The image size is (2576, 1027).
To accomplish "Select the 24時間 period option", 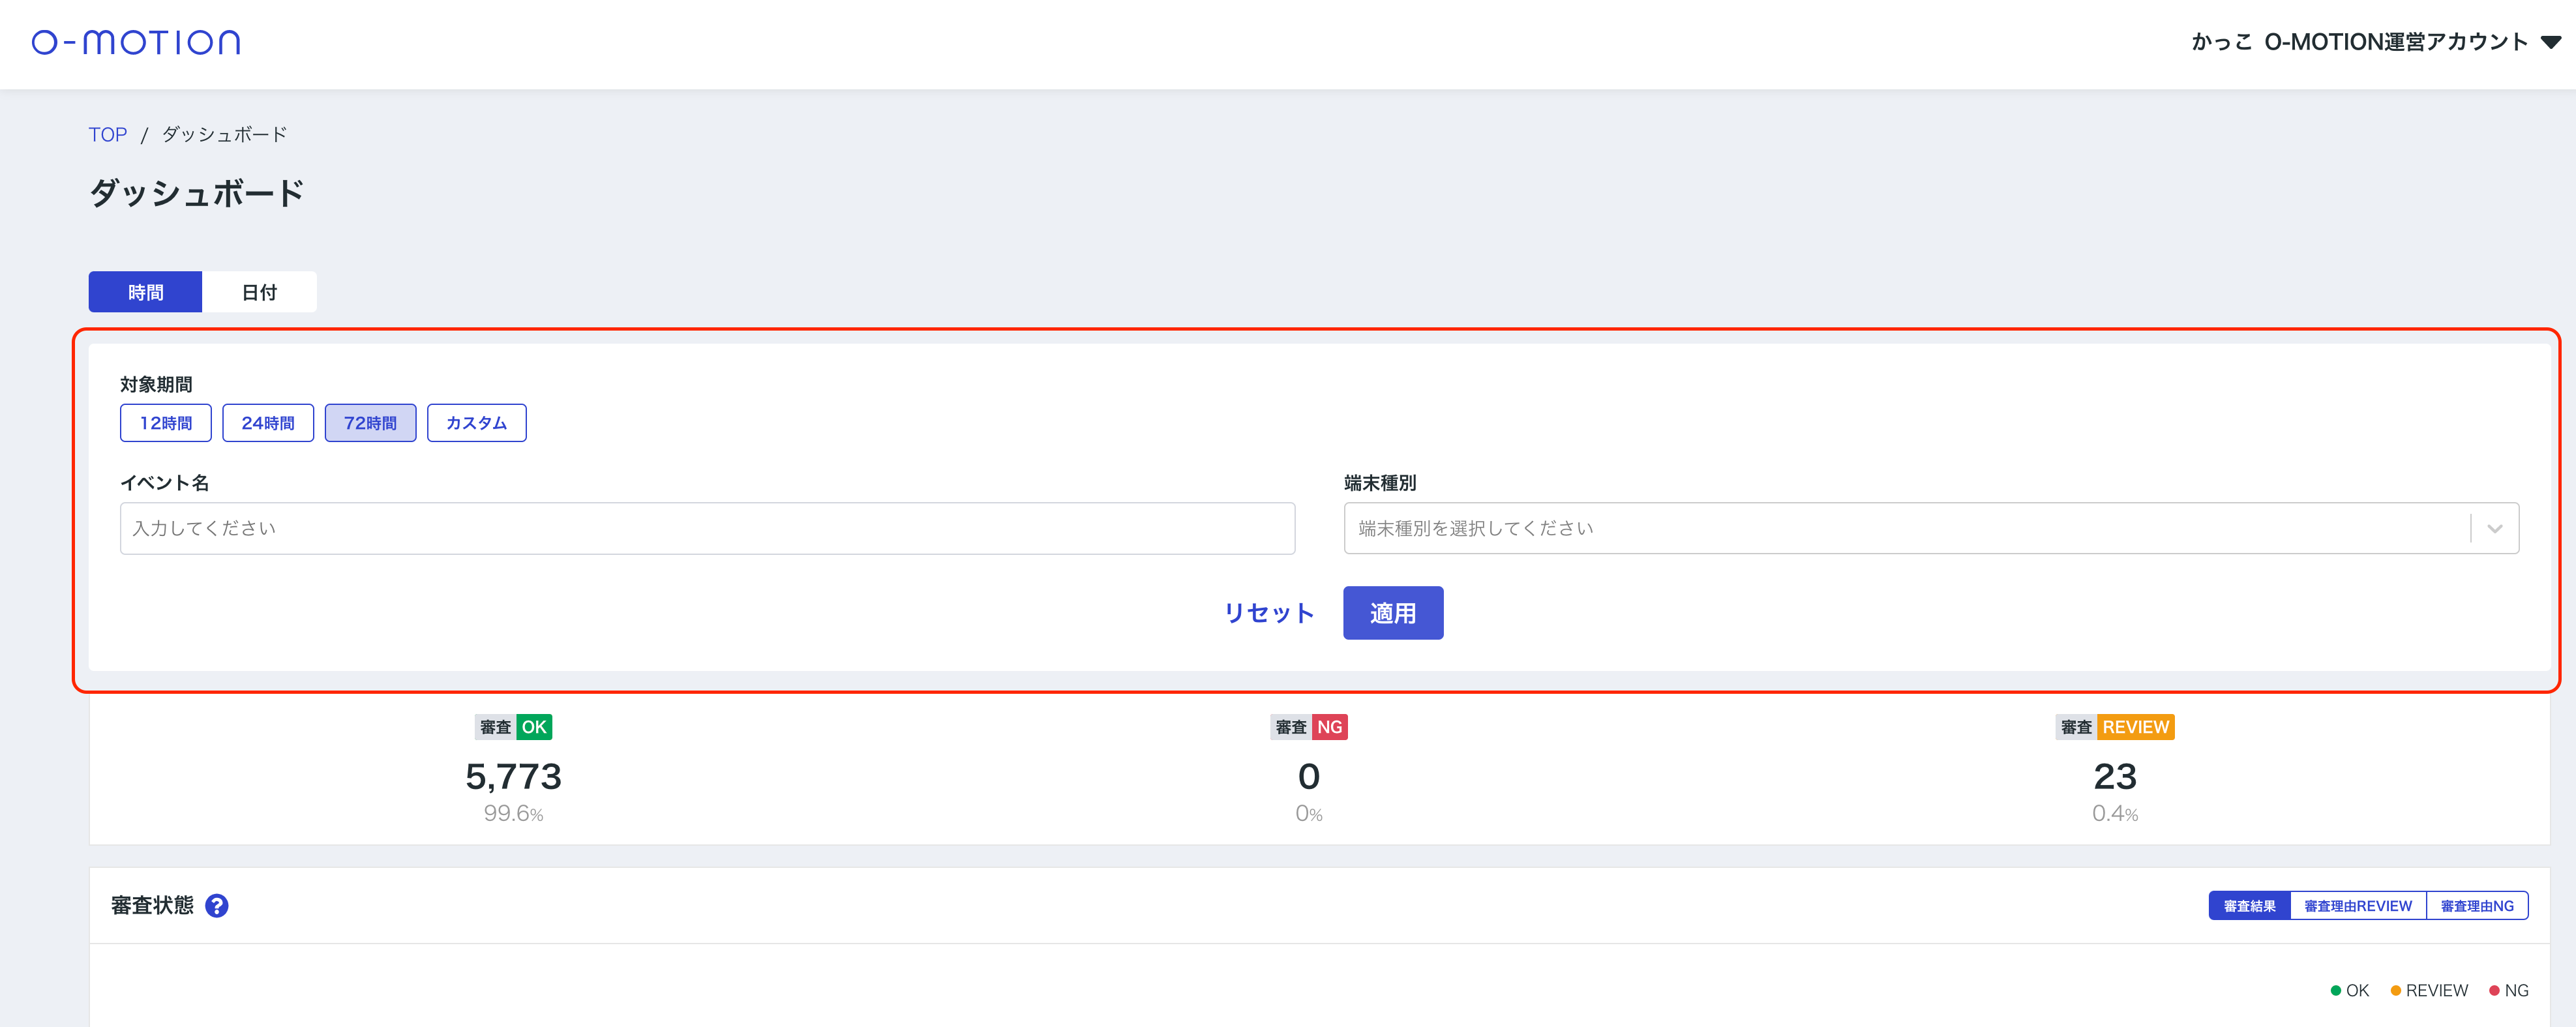I will click(268, 423).
